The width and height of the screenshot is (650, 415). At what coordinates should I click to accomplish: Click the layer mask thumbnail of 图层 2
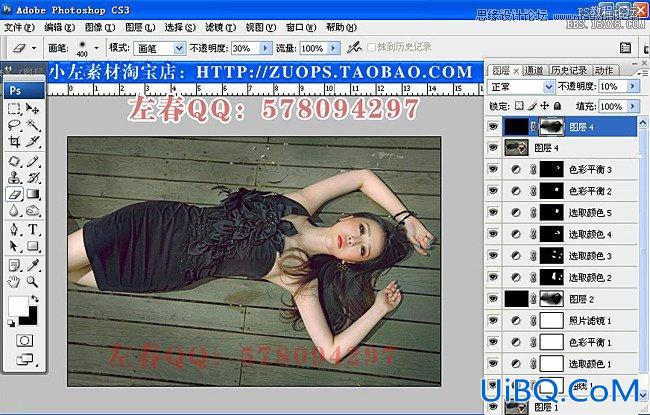click(x=552, y=299)
